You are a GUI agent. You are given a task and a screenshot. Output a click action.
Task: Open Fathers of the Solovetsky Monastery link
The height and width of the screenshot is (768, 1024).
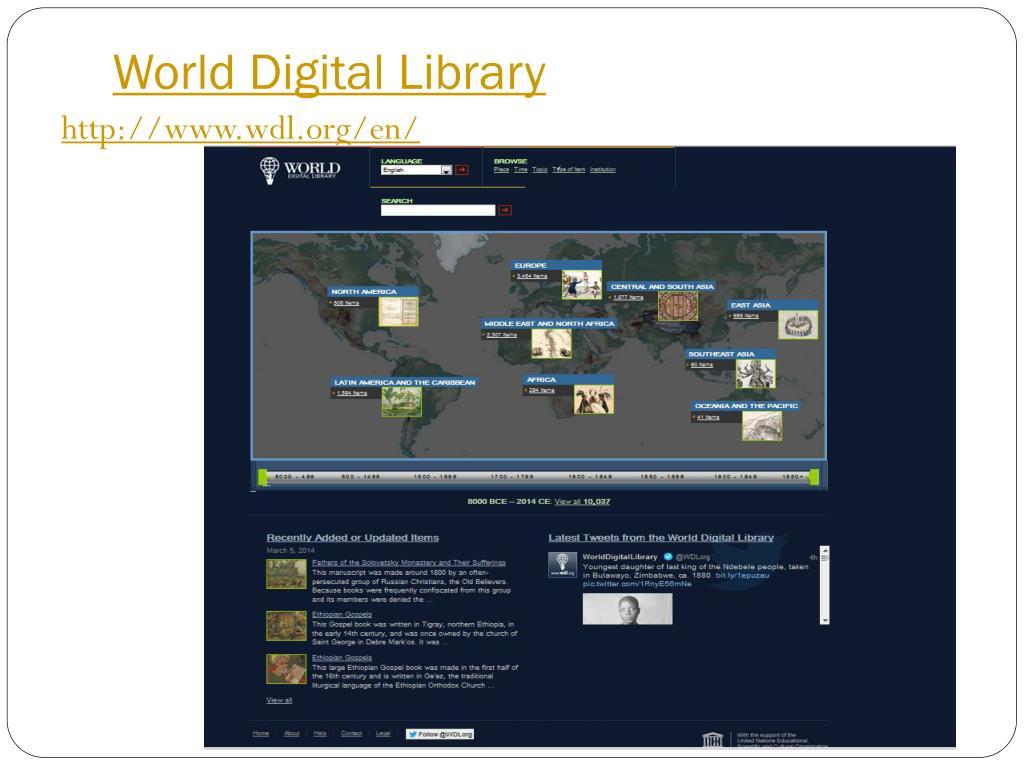point(409,562)
